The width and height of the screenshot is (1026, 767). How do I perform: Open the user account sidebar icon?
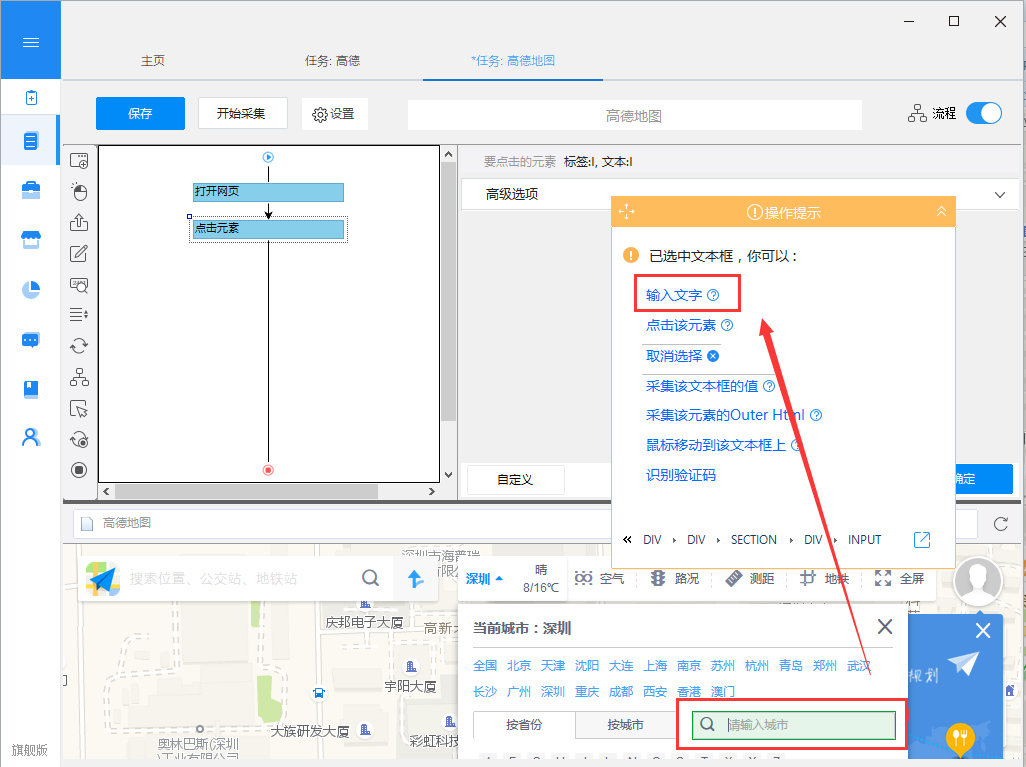coord(31,437)
